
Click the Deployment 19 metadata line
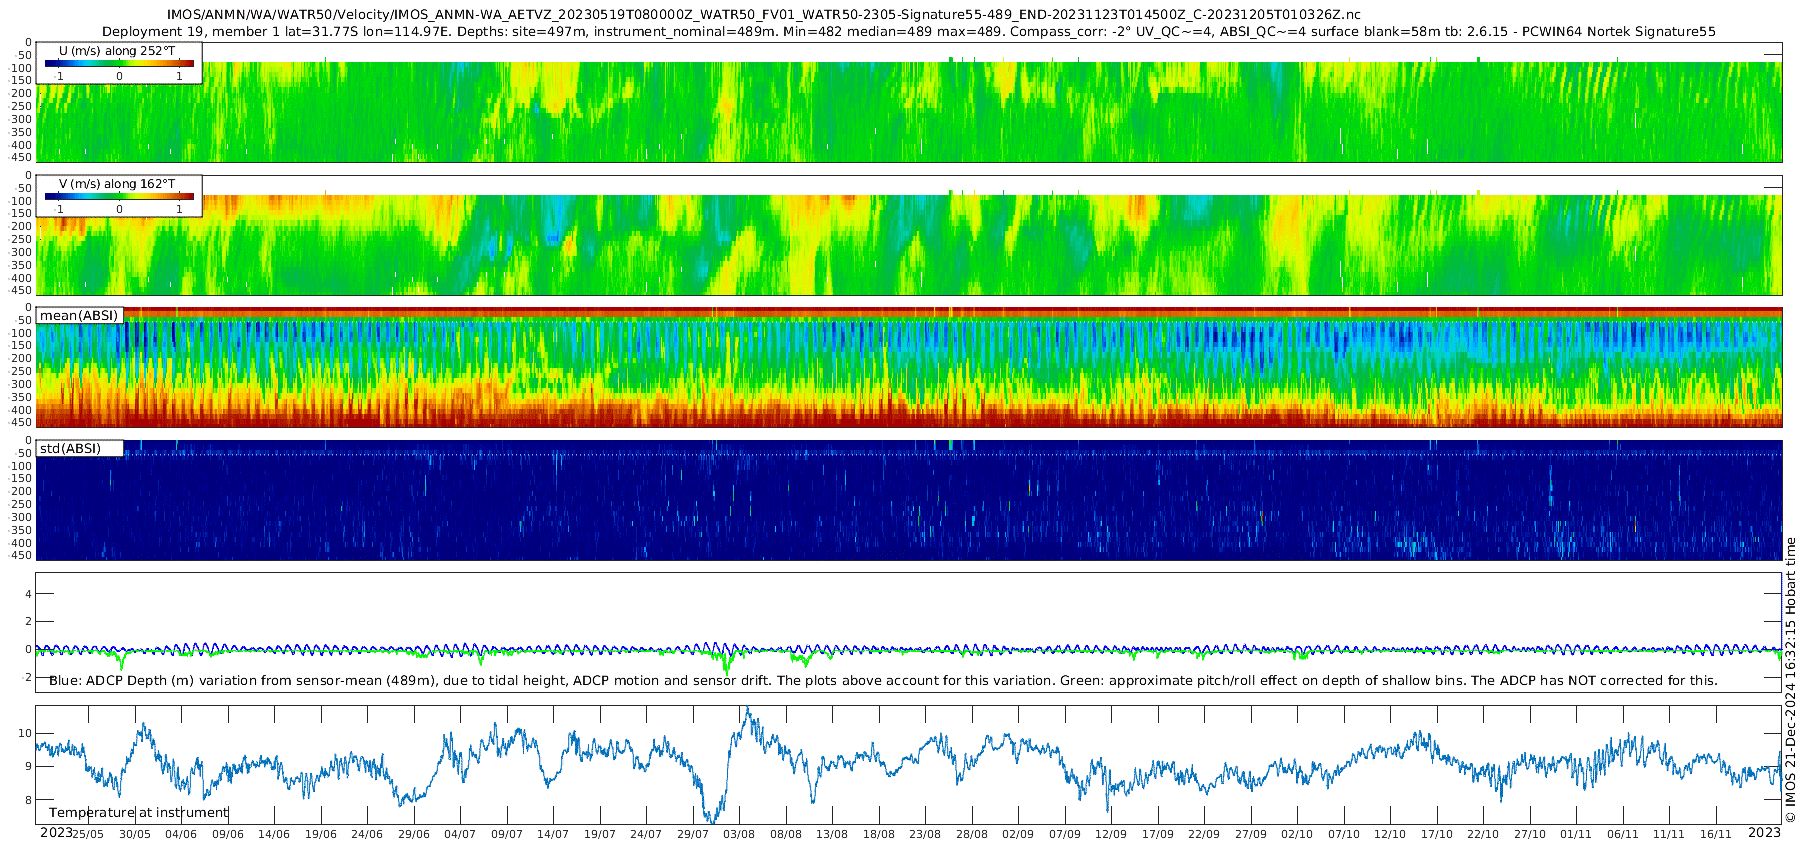(908, 32)
